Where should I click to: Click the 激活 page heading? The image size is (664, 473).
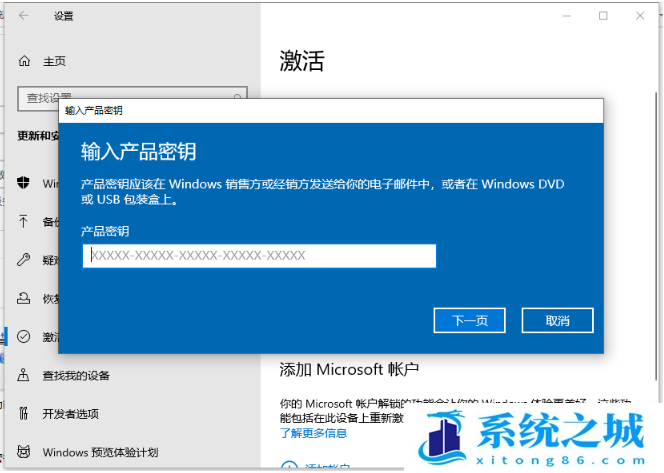click(302, 61)
